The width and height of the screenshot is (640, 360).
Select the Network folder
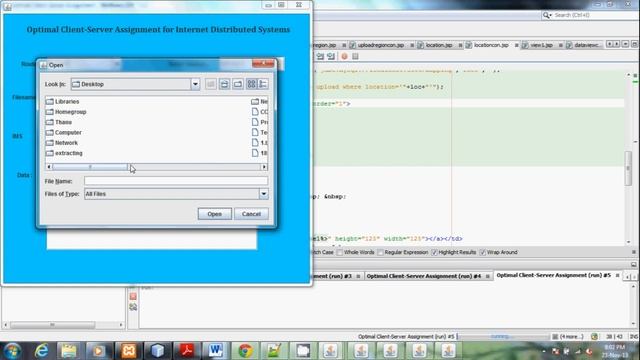click(62, 143)
